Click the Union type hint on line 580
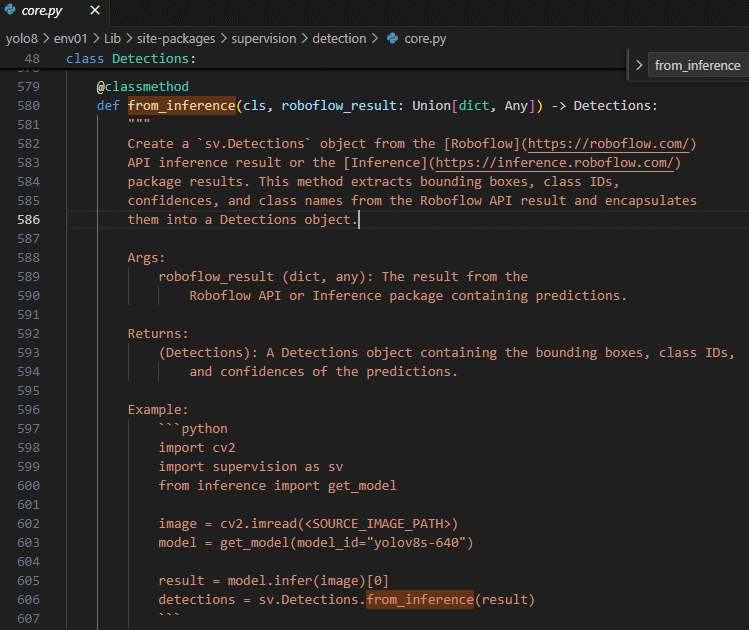 pos(431,106)
